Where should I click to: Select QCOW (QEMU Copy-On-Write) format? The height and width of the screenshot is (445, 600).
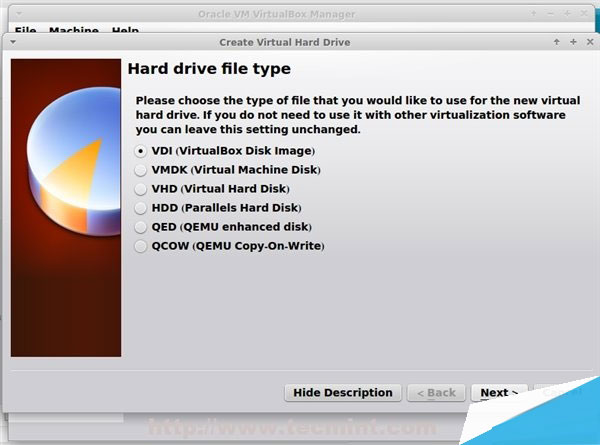230,246
